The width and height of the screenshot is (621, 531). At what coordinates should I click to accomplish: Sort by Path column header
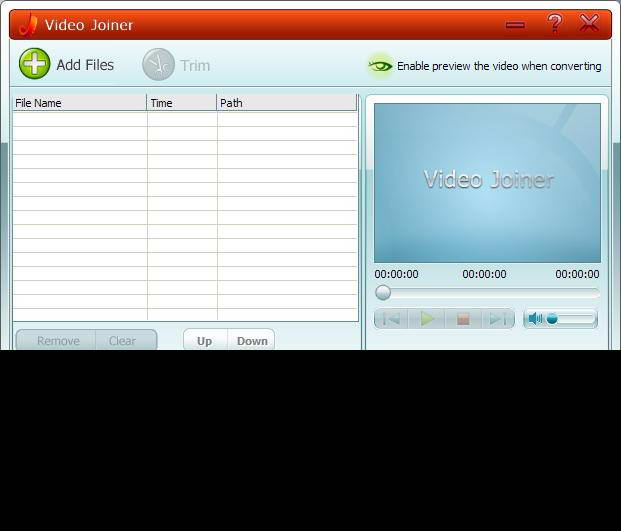click(287, 103)
